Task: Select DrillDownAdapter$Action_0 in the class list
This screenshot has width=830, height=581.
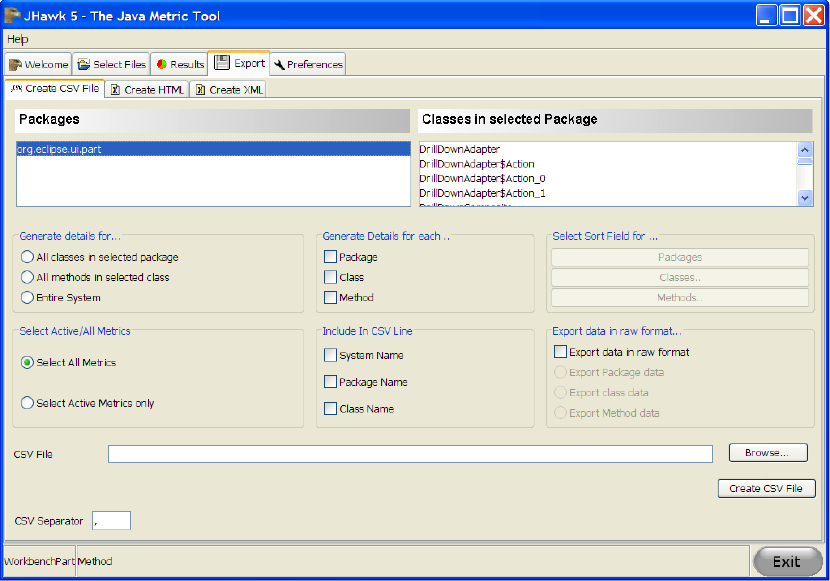Action: [x=608, y=179]
